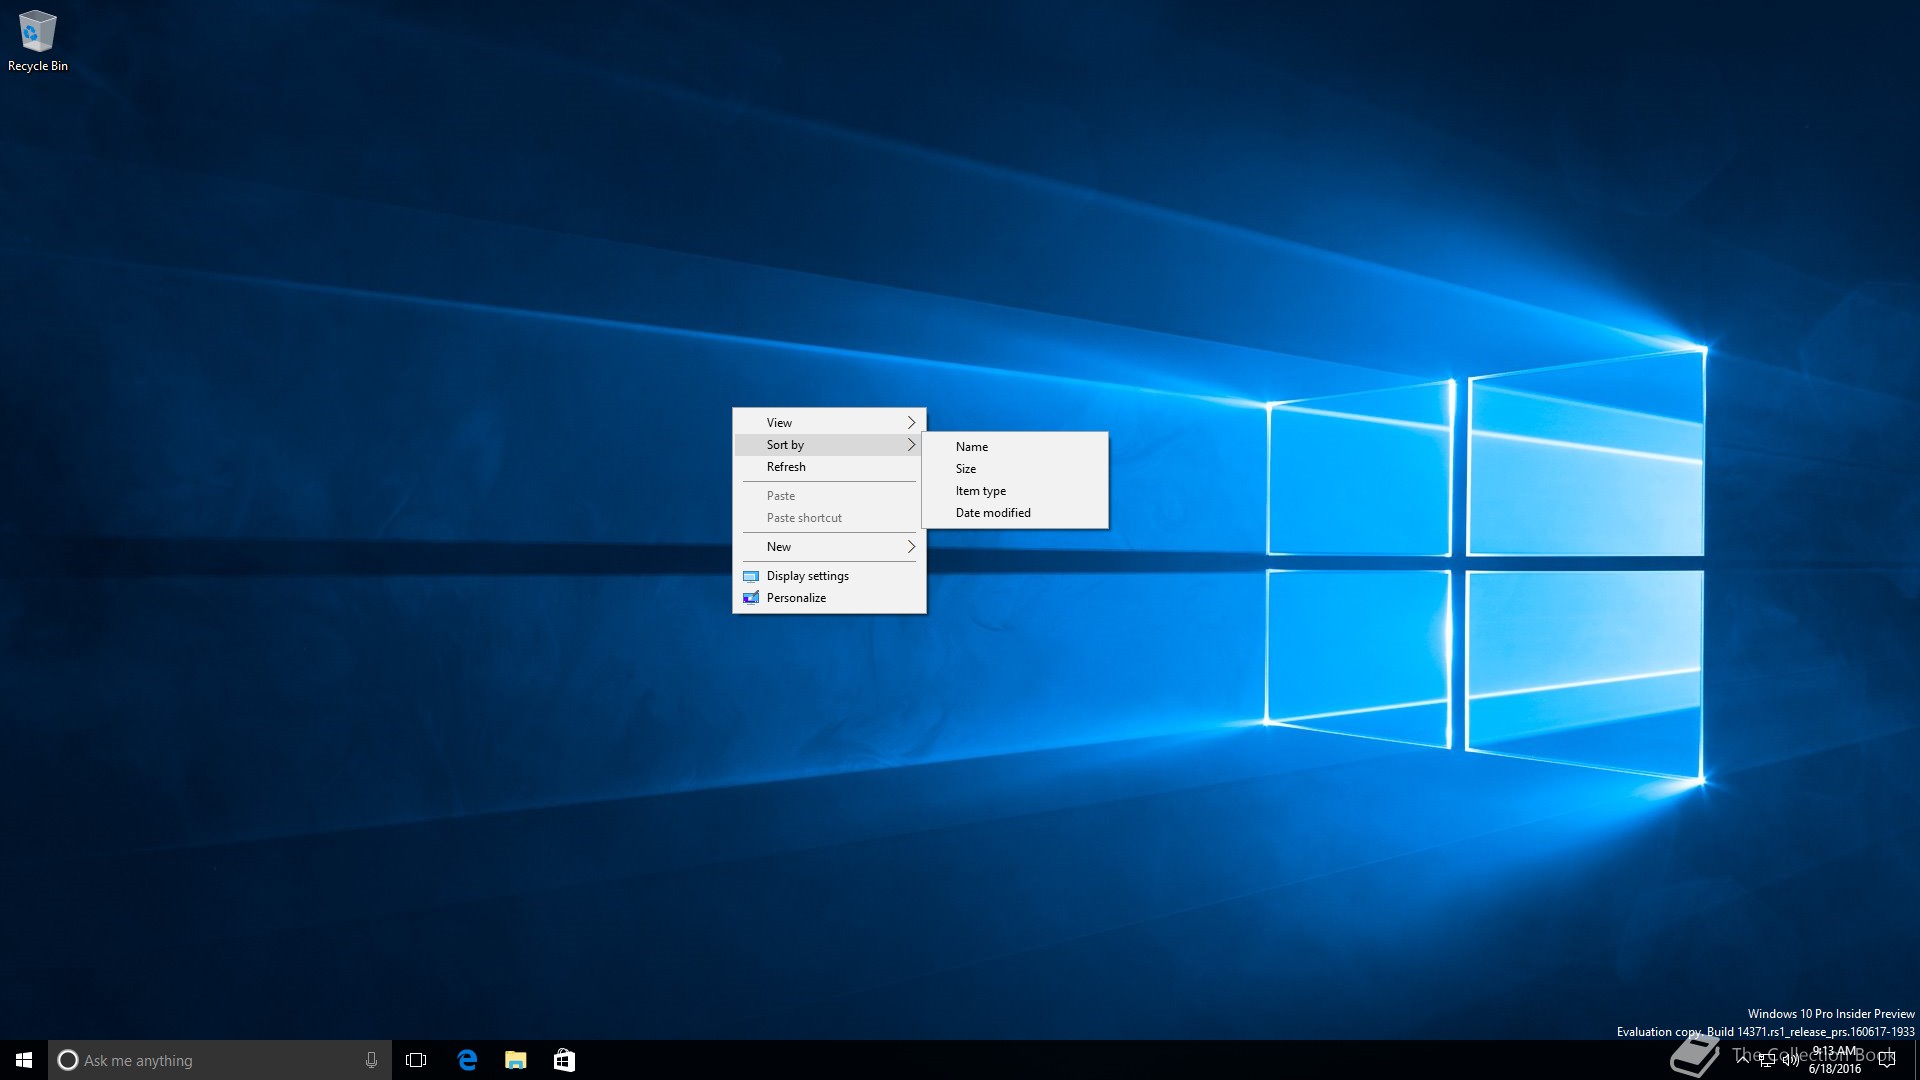Open Display settings from context menu

tap(807, 576)
